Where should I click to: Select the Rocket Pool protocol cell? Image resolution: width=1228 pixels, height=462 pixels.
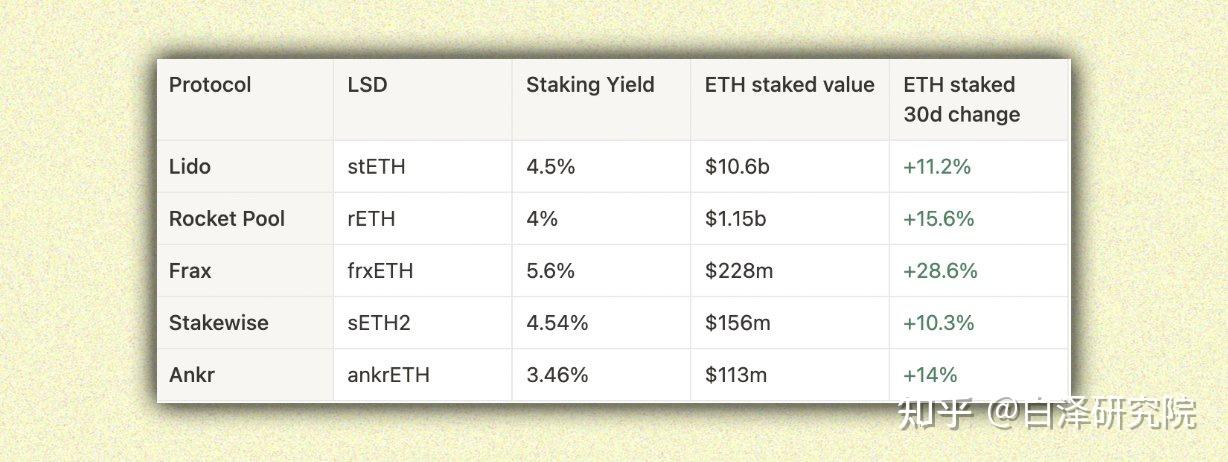(x=227, y=219)
